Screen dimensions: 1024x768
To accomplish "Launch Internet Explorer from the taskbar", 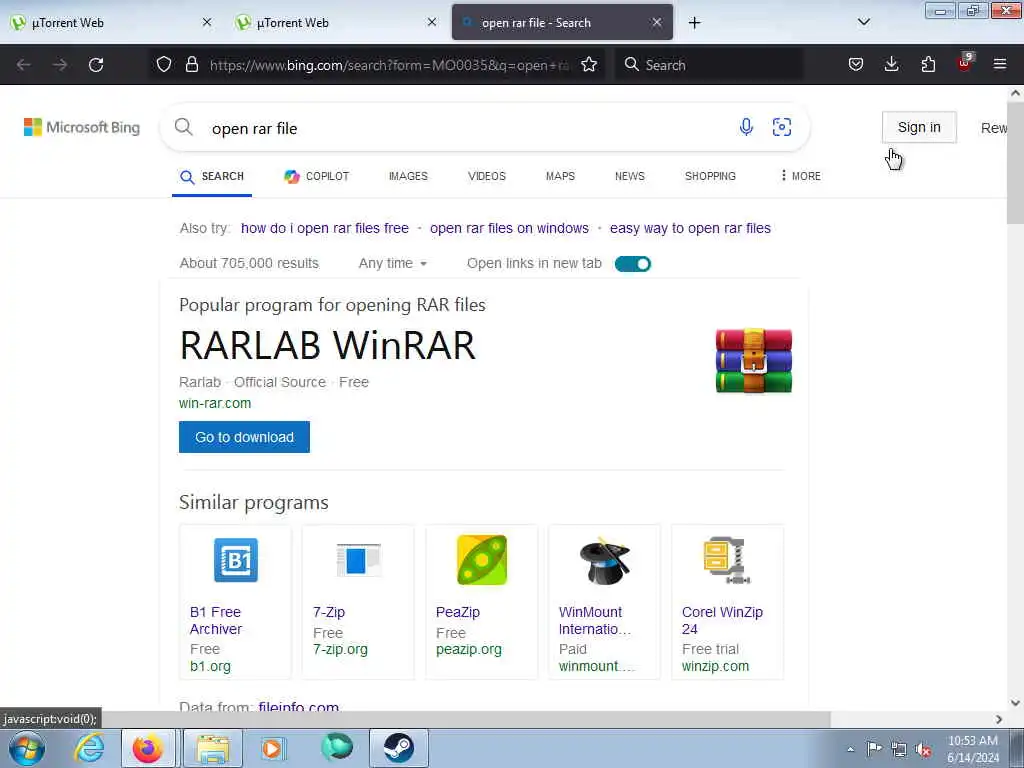I will pos(89,748).
